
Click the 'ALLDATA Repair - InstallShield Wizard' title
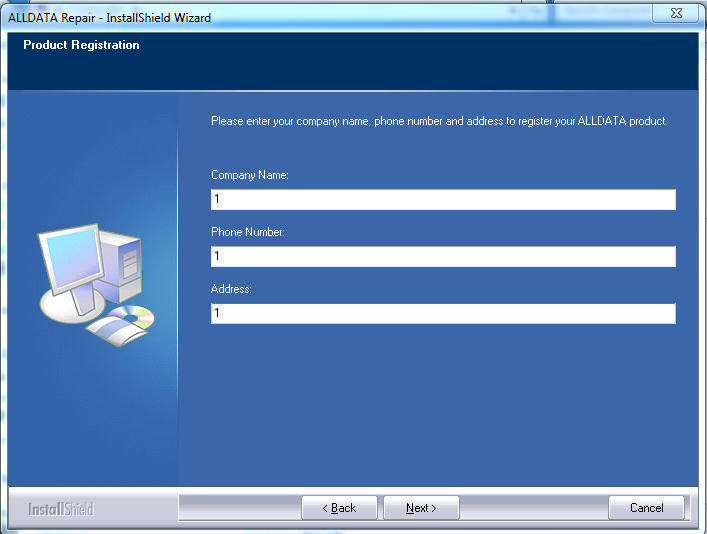click(110, 18)
